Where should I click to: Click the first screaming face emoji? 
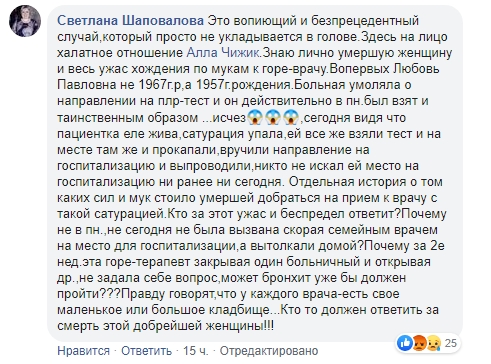[x=255, y=117]
